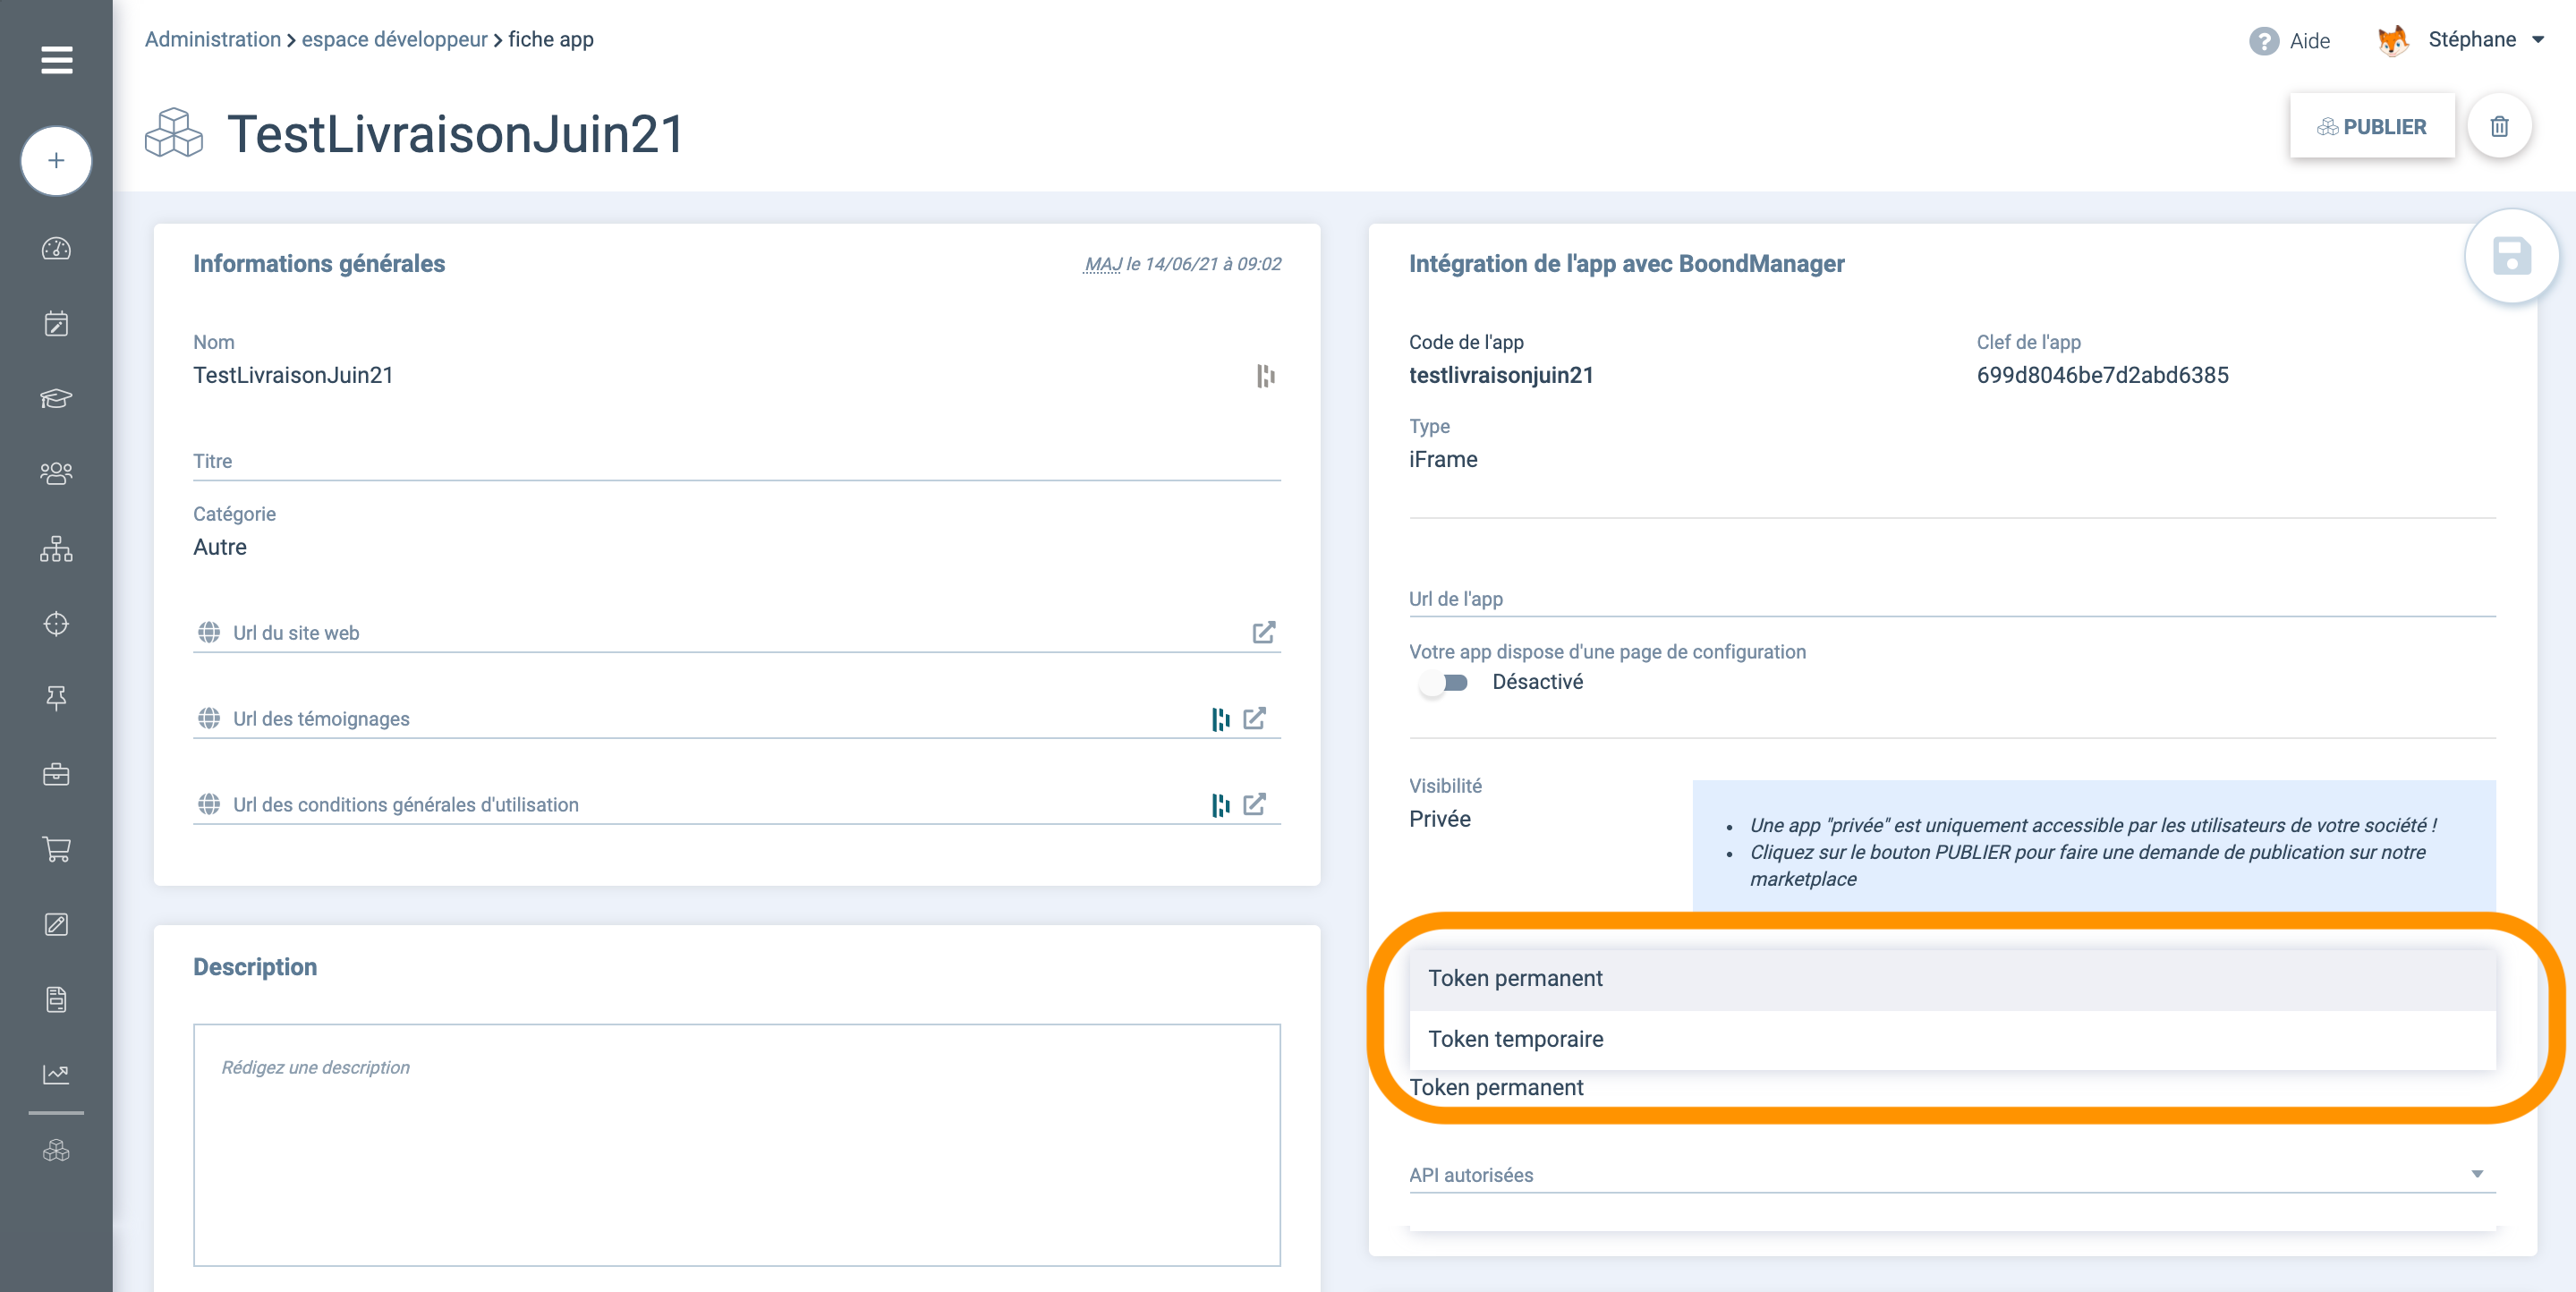The height and width of the screenshot is (1292, 2576).
Task: Open the cubes apps icon at sidebar bottom
Action: pos(56,1150)
